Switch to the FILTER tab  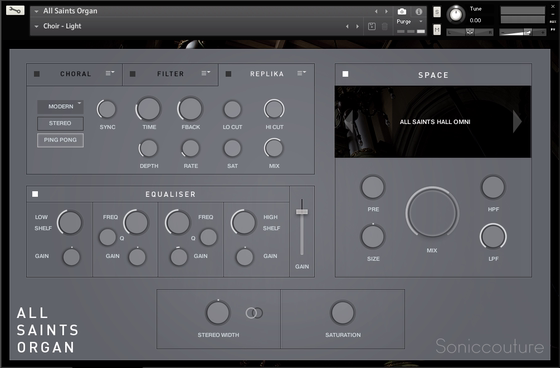click(x=170, y=74)
